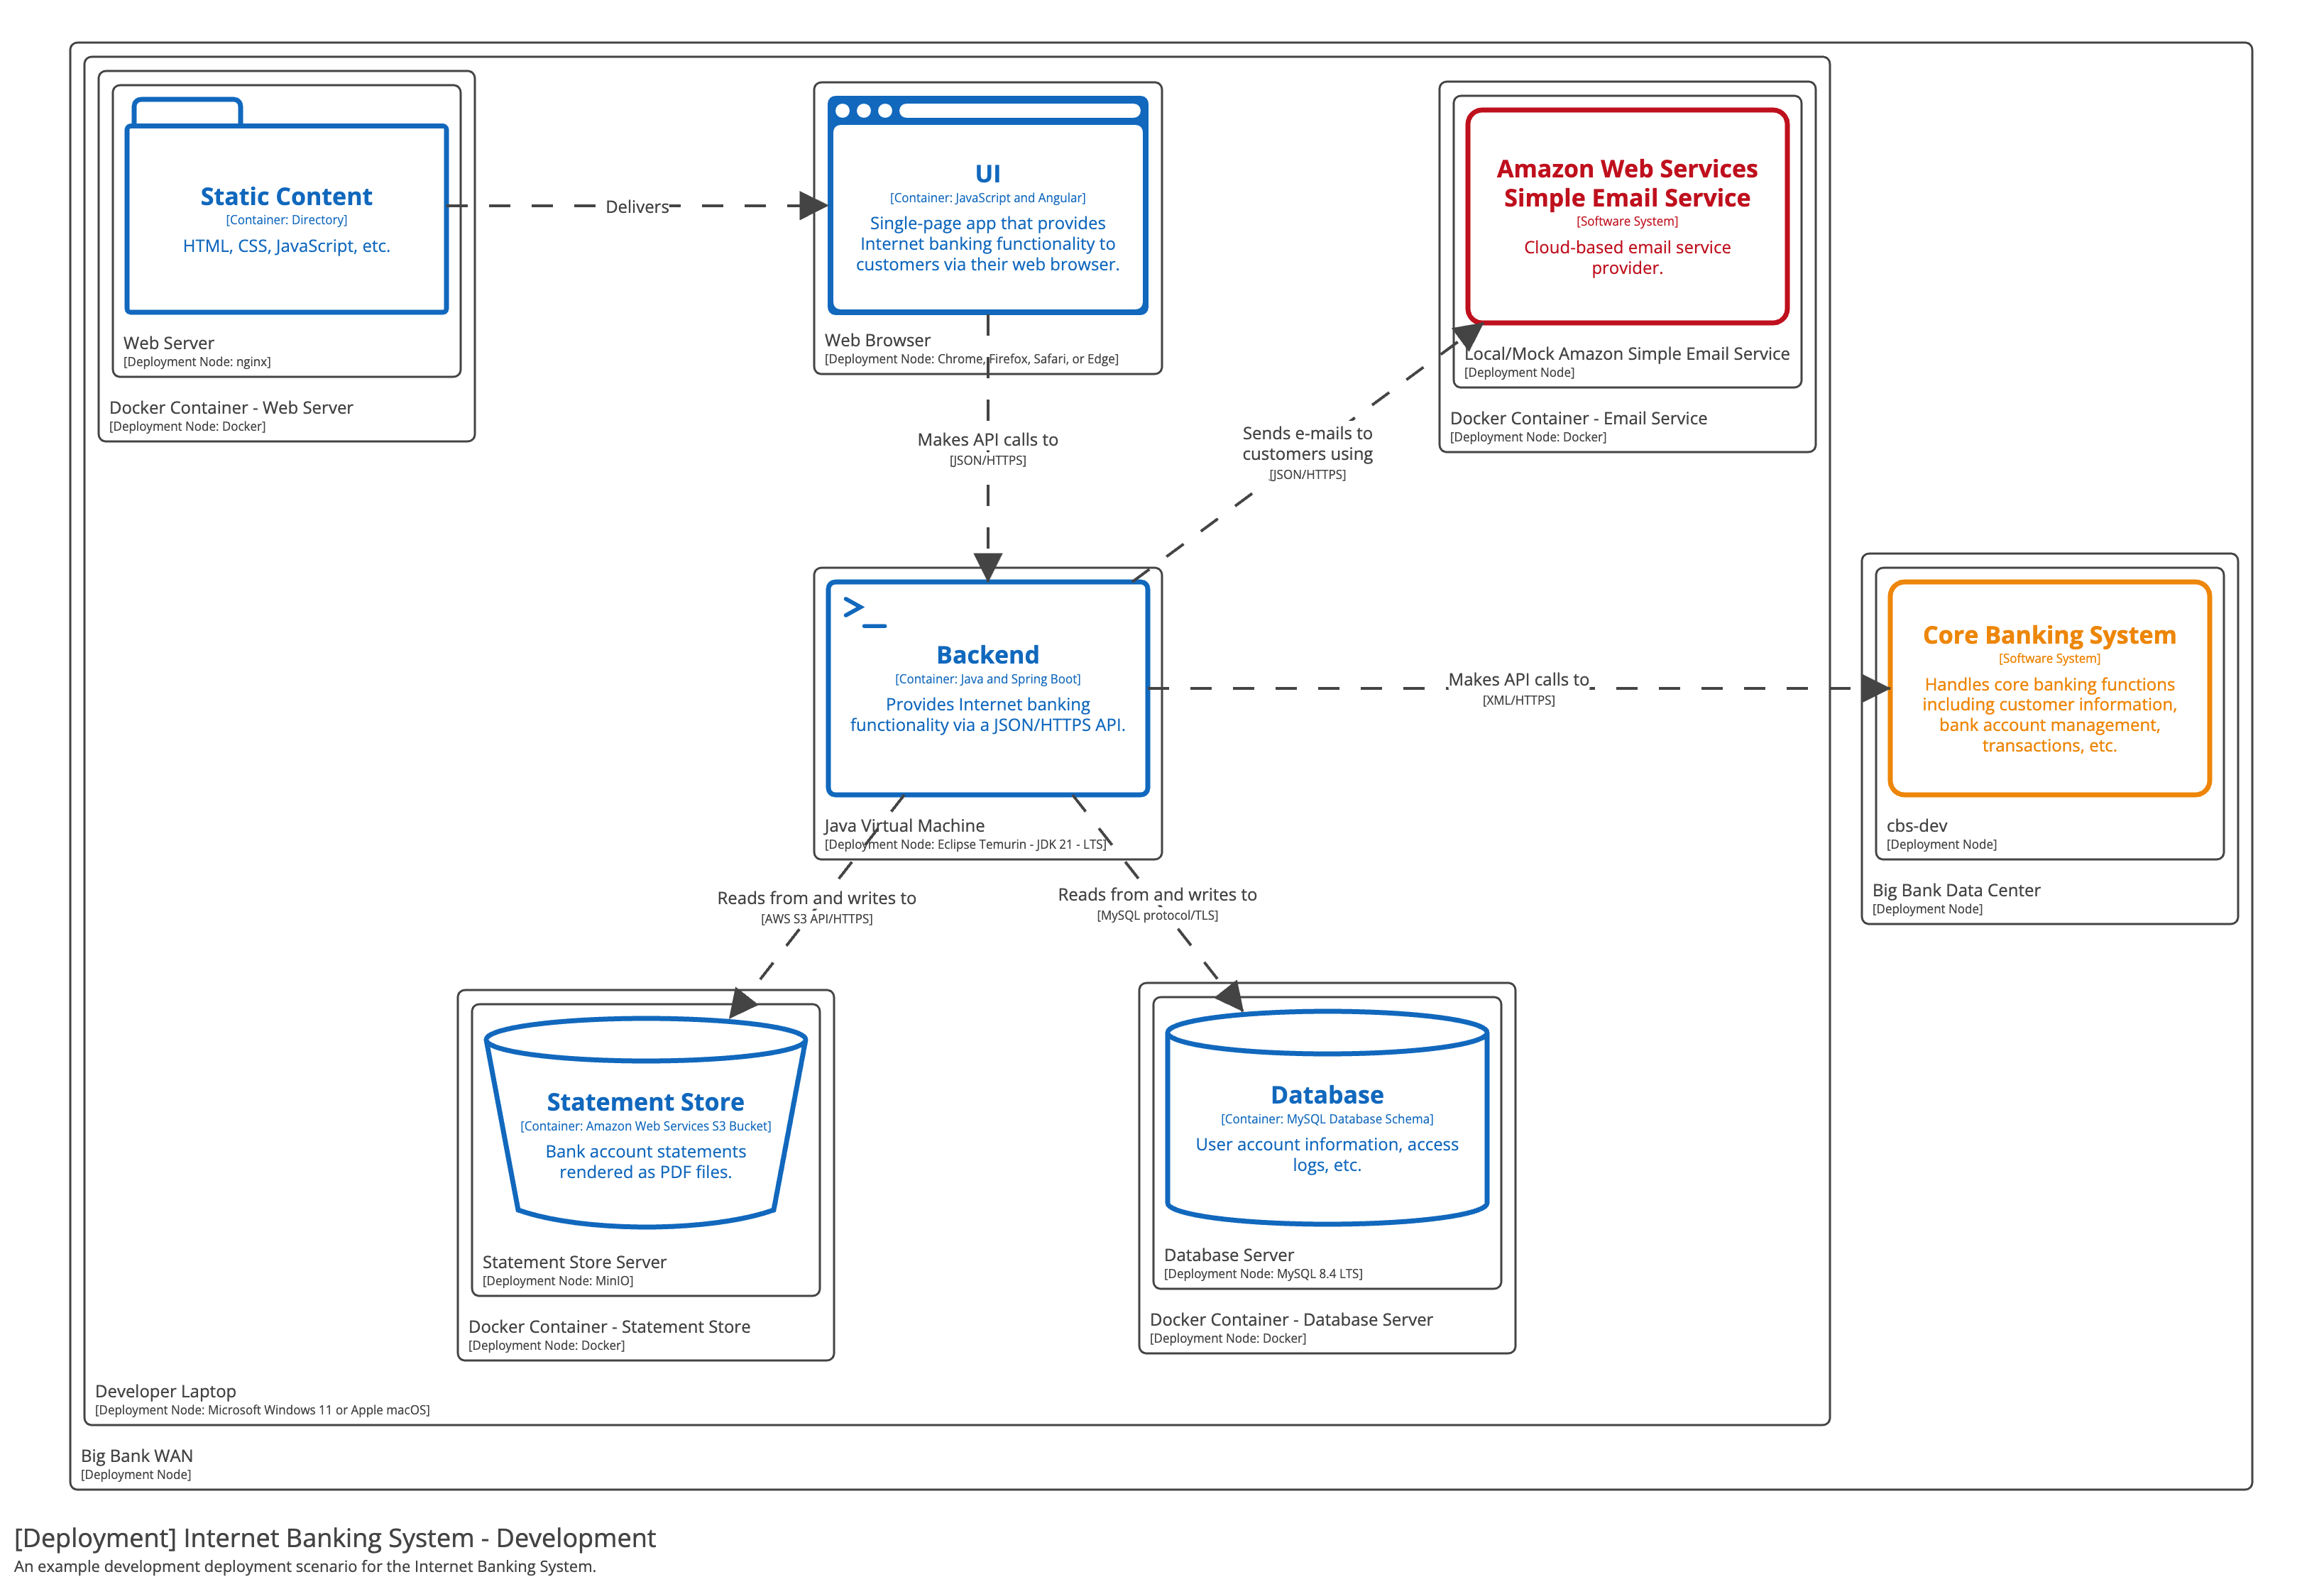2324x1589 pixels.
Task: Click the Static Content folder tab shape
Action: (x=187, y=111)
